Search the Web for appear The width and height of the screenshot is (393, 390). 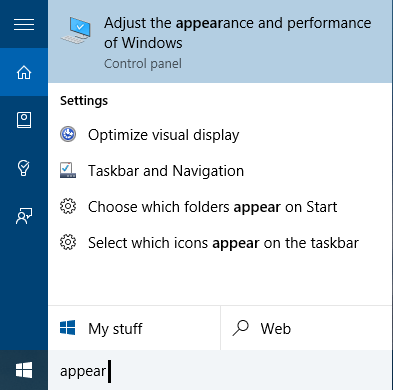pyautogui.click(x=306, y=328)
